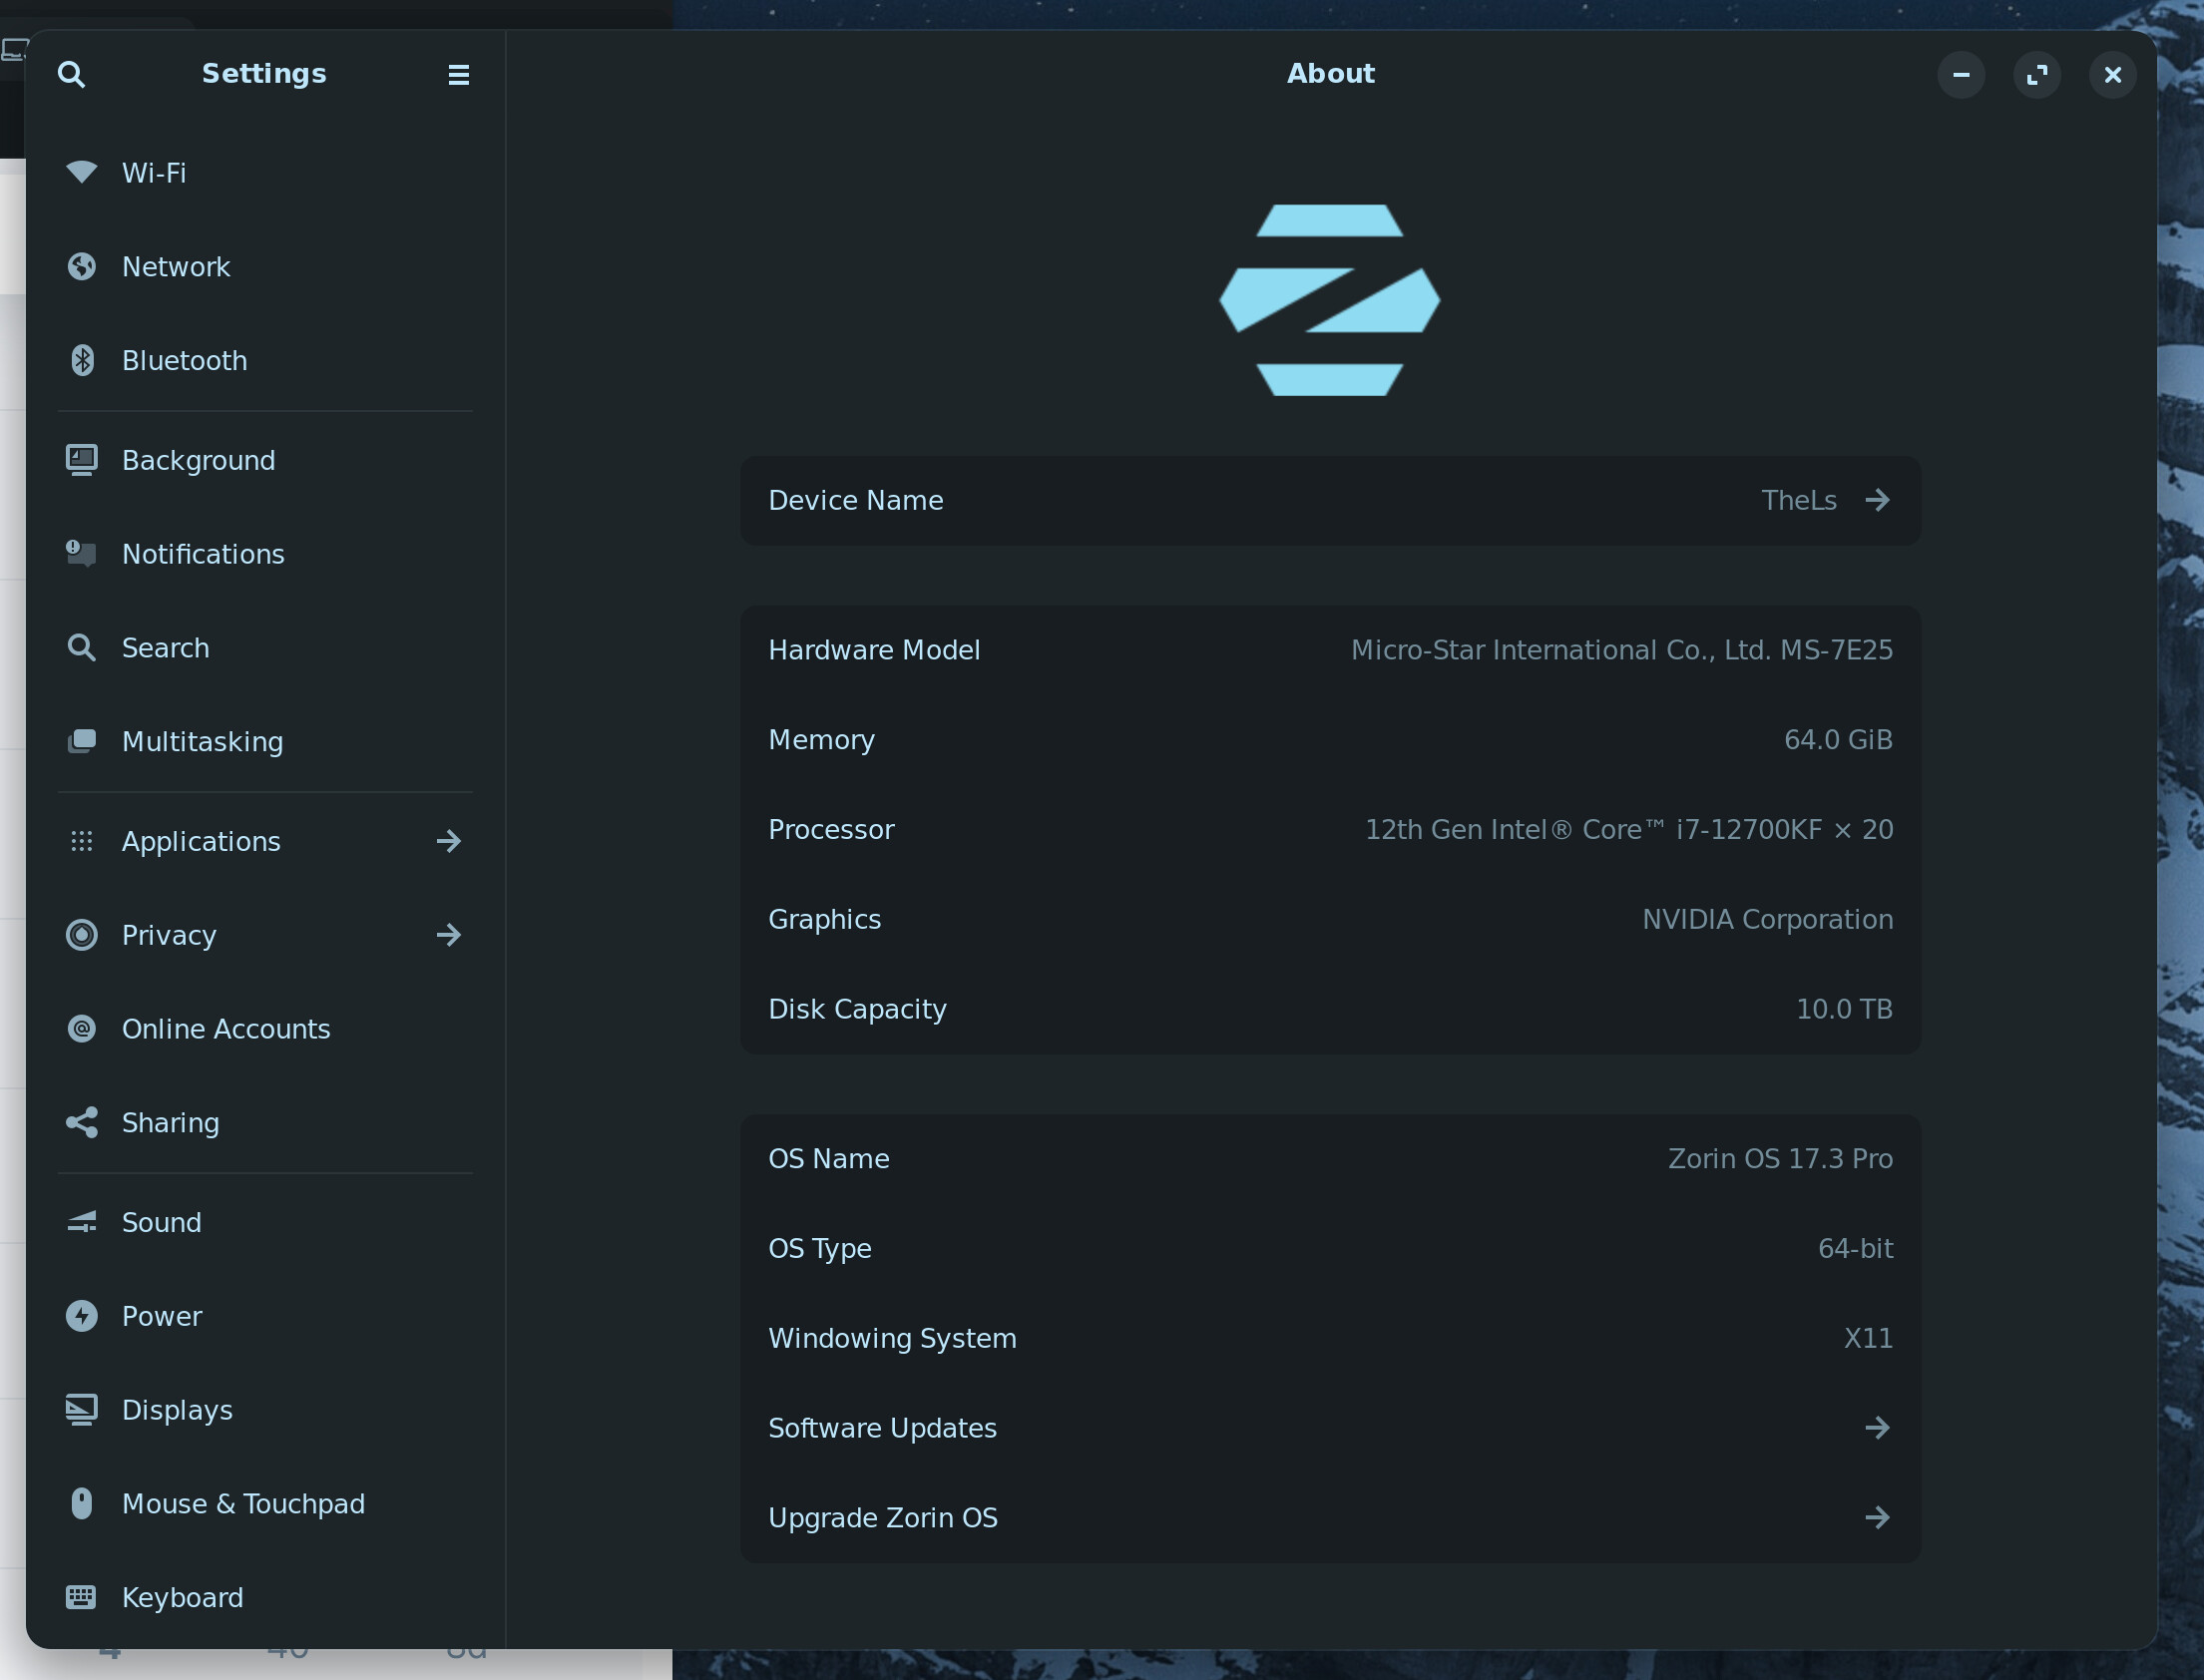Click the search magnifier icon in Settings header
Image resolution: width=2204 pixels, height=1680 pixels.
[x=71, y=74]
